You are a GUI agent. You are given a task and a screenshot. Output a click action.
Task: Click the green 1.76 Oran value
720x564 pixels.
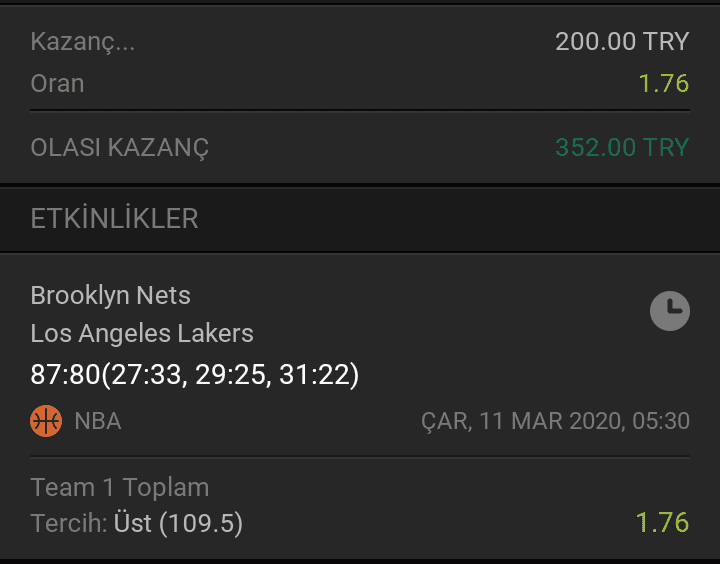pos(664,84)
